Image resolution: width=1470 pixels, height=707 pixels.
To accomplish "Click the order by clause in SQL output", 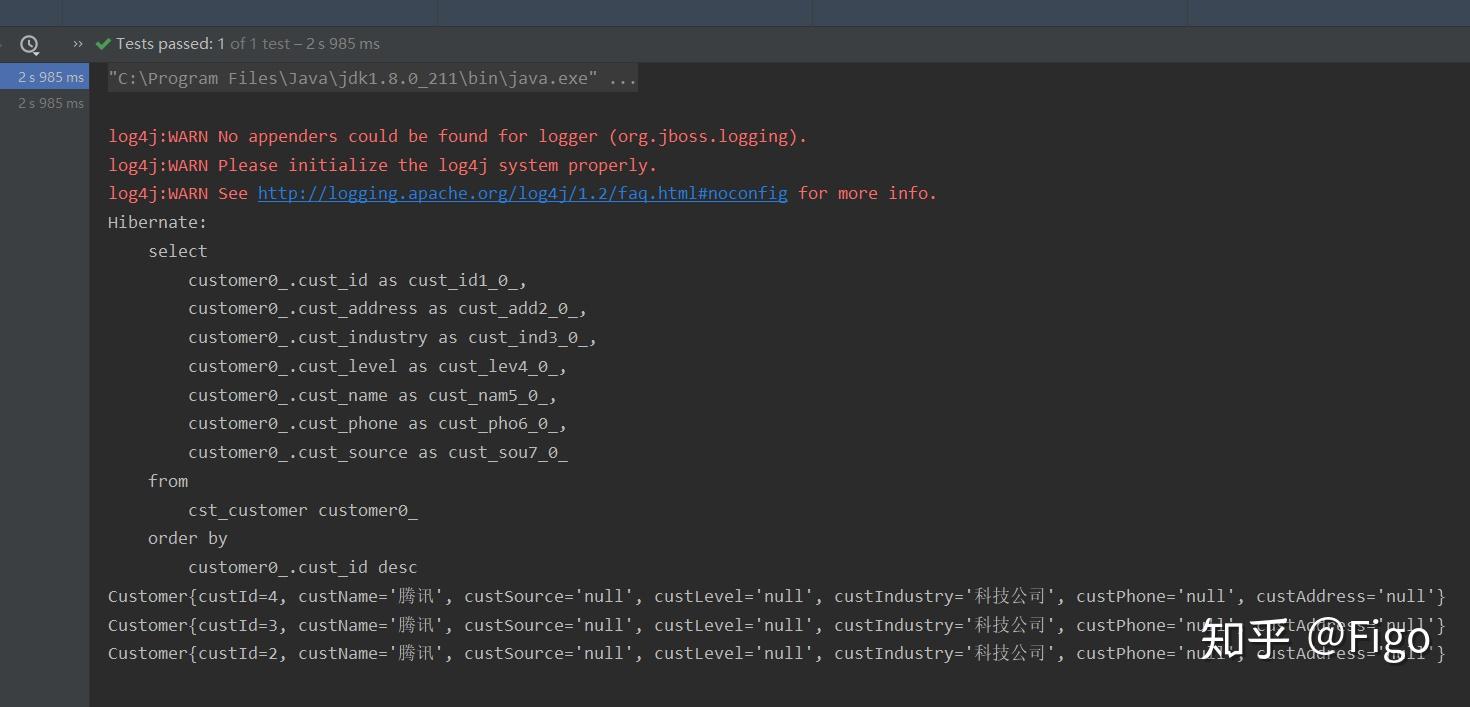I will coord(187,538).
